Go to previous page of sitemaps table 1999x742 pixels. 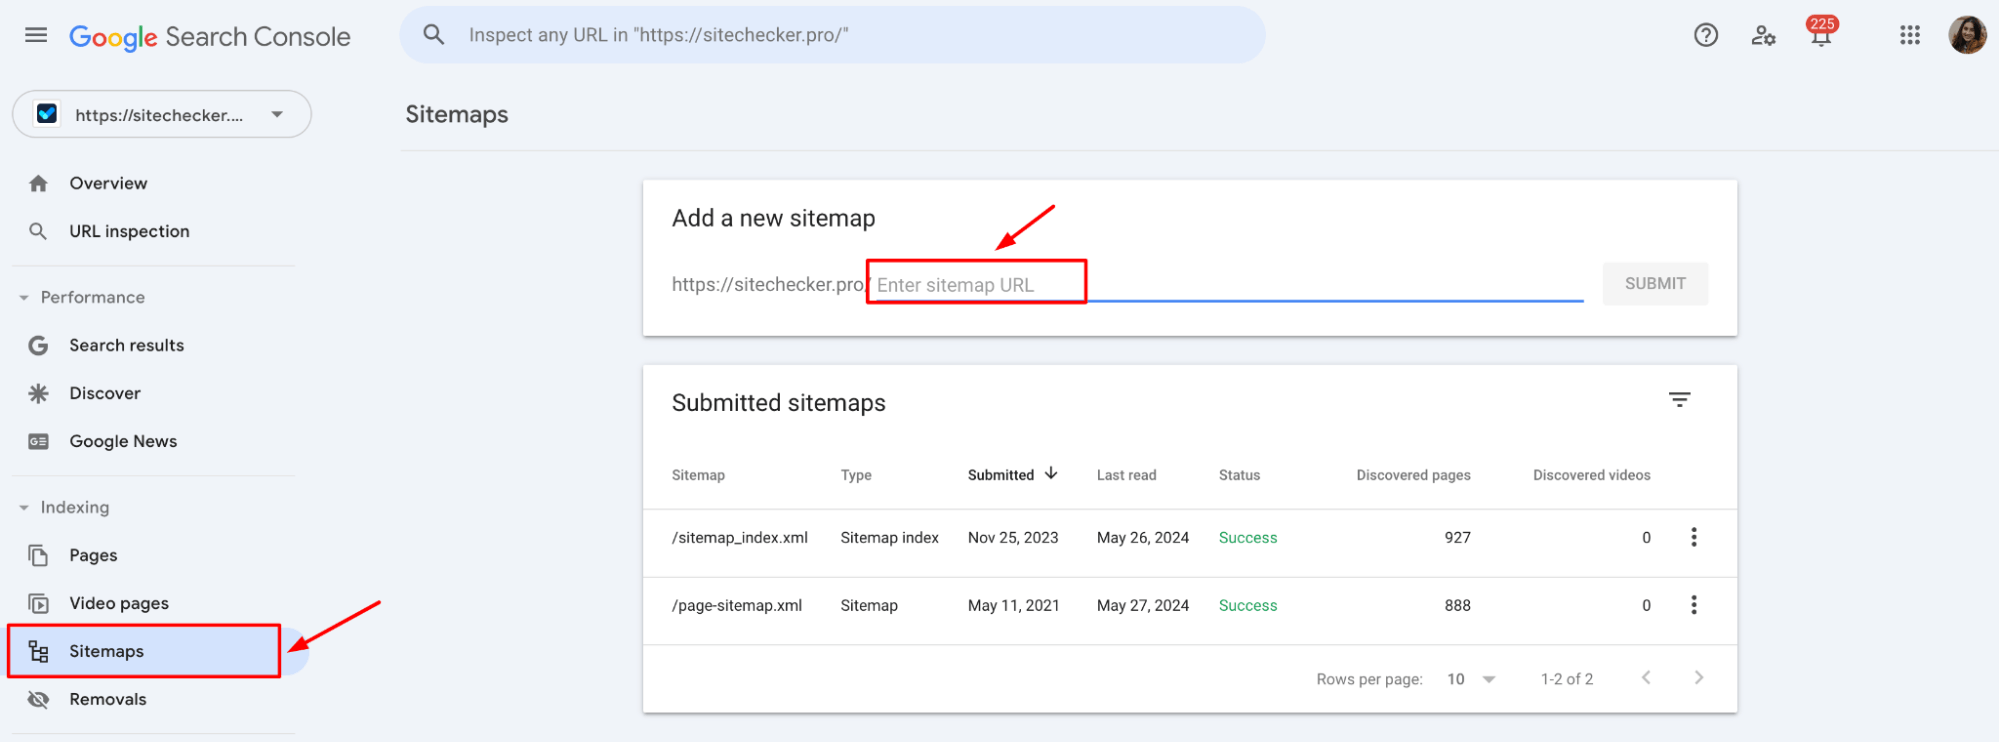tap(1646, 678)
